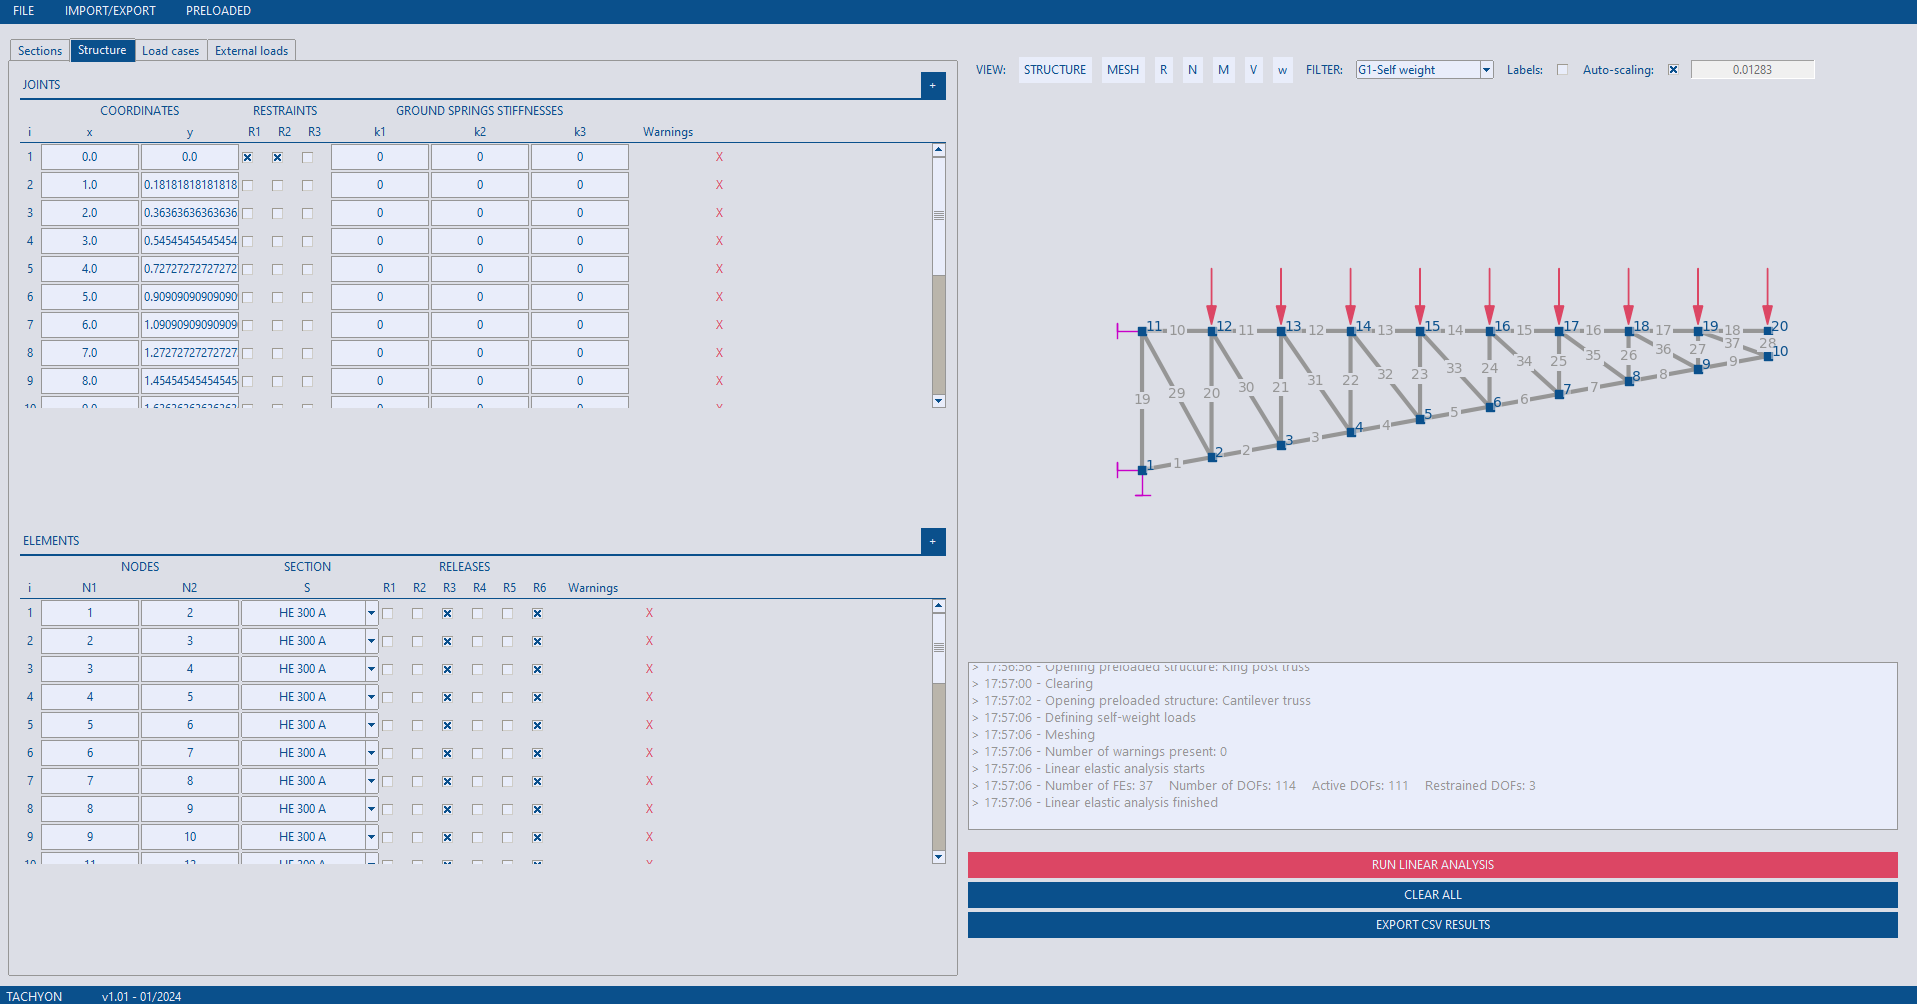
Task: Switch to the Load cases tab
Action: click(170, 51)
